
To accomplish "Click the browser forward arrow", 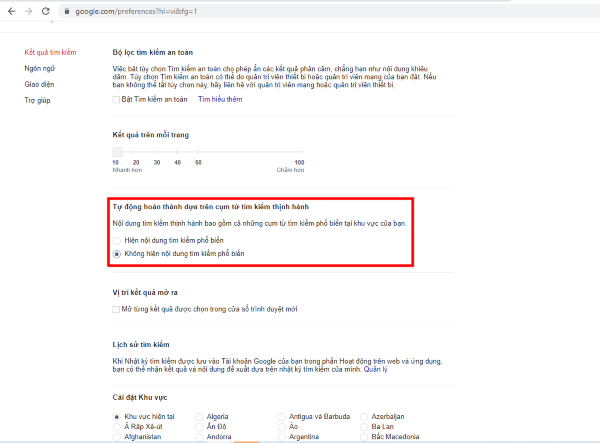I will coord(28,11).
